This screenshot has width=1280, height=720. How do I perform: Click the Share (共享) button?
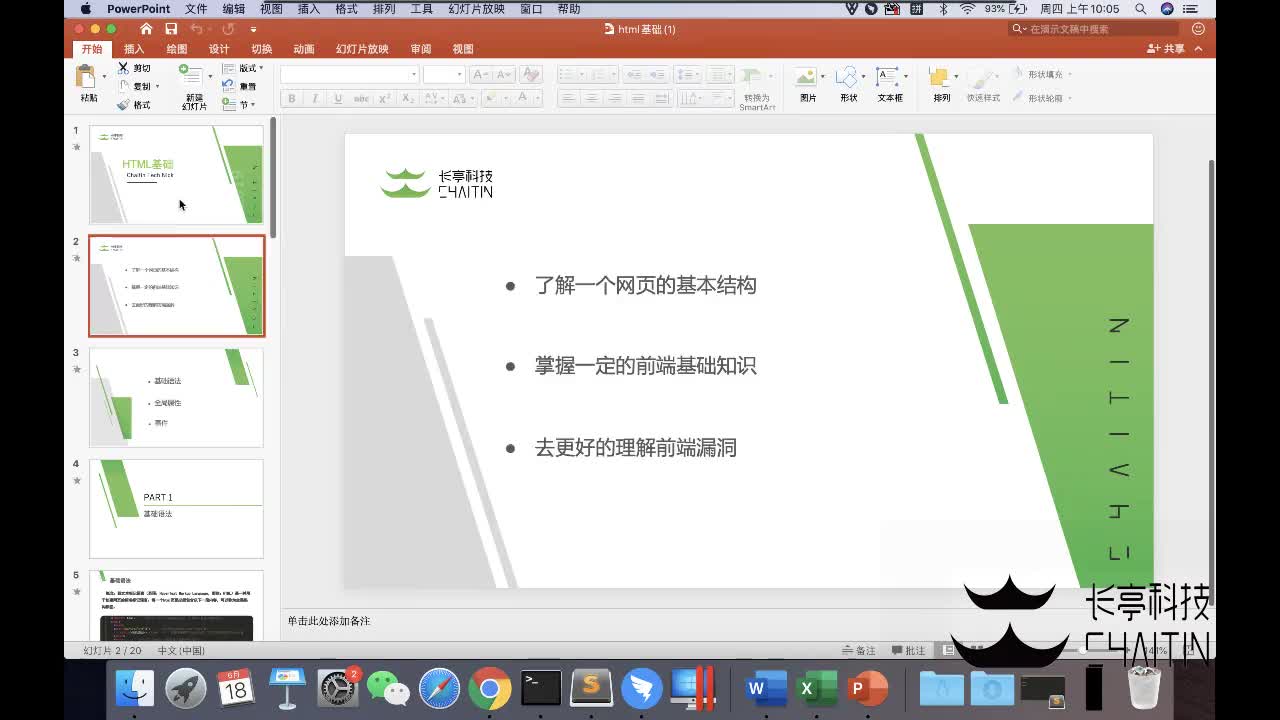click(x=1167, y=49)
